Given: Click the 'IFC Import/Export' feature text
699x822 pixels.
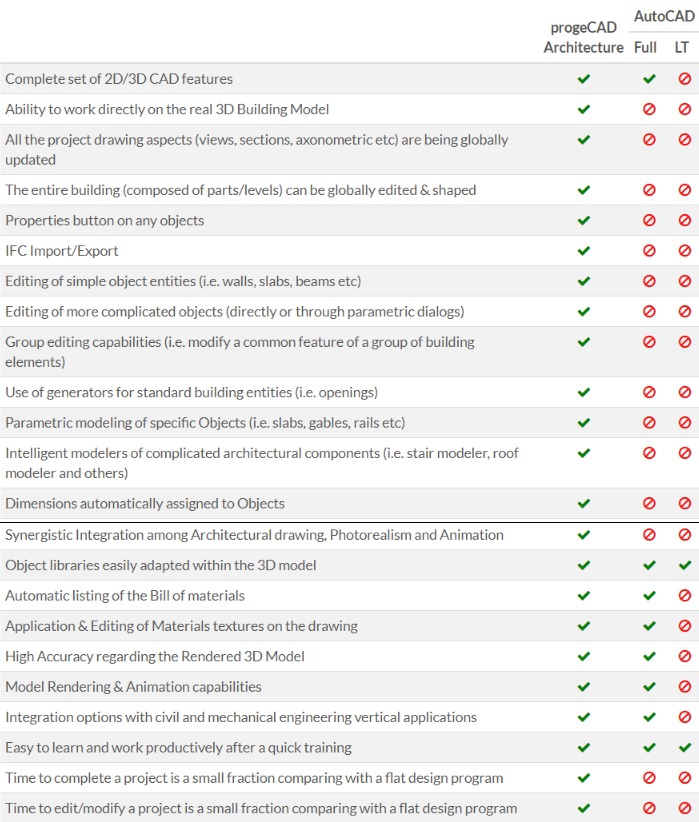Looking at the screenshot, I should (x=62, y=251).
